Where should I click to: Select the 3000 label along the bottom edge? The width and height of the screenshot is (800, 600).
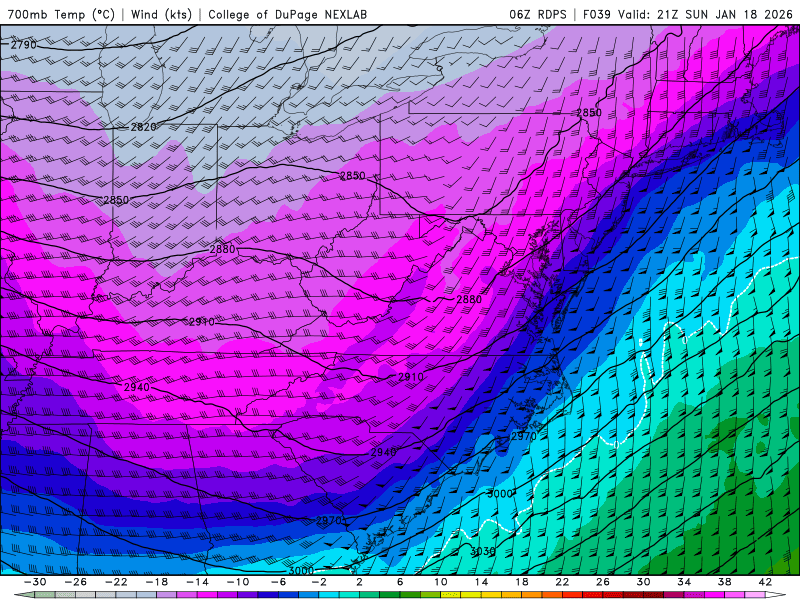coord(301,570)
